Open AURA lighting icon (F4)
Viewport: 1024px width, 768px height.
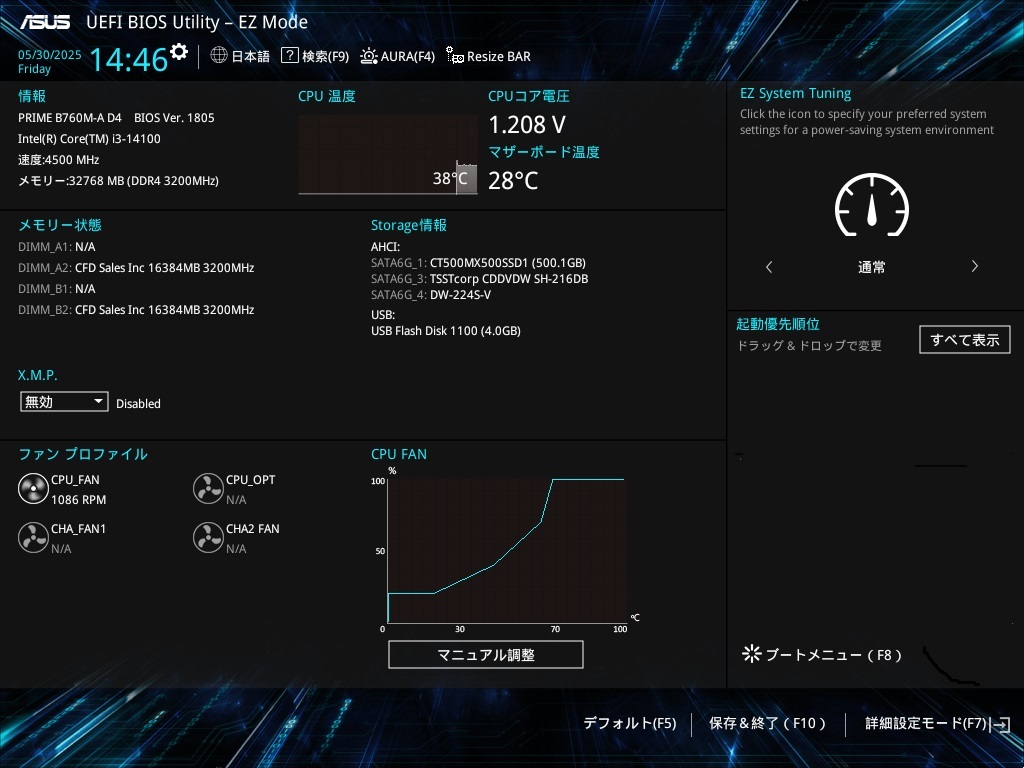pyautogui.click(x=368, y=56)
